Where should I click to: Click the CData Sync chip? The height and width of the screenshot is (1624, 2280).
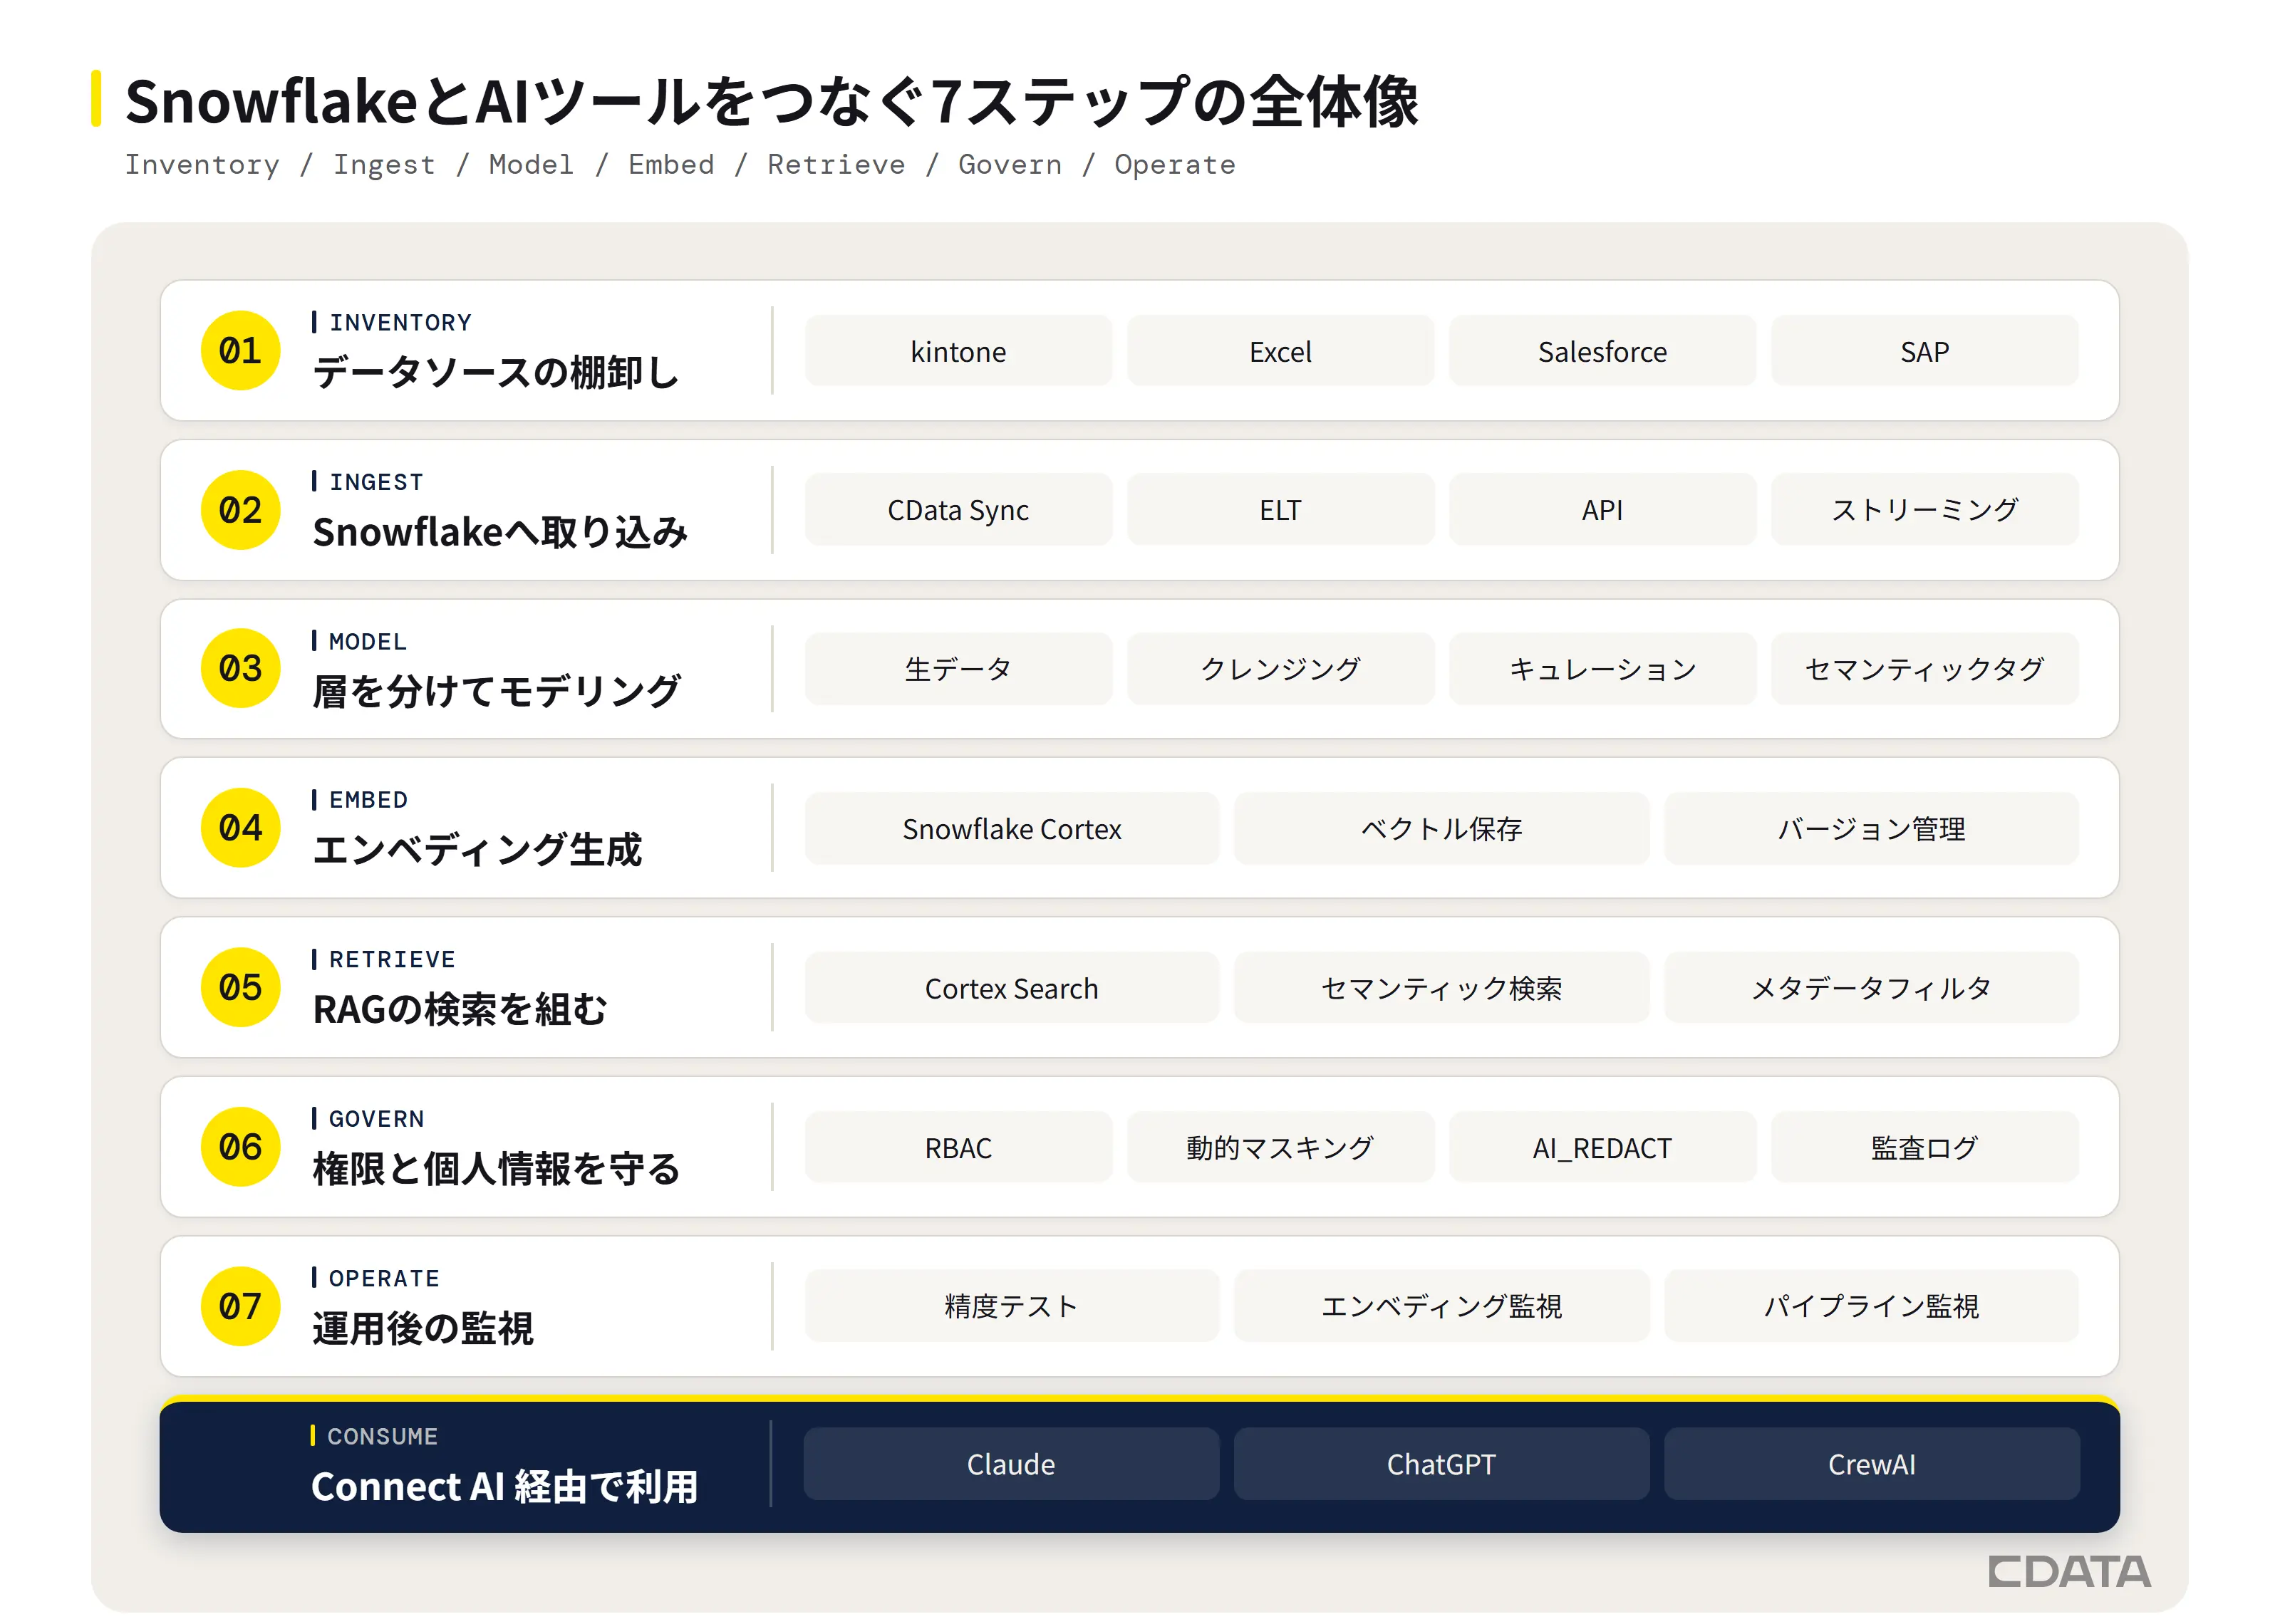click(958, 510)
